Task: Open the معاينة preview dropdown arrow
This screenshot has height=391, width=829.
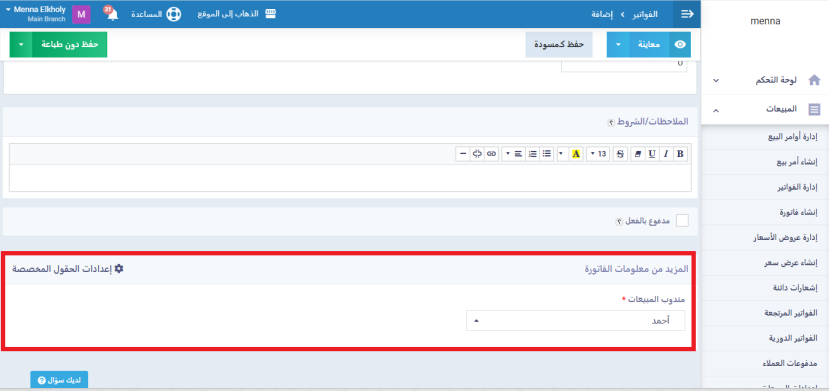Action: [618, 45]
